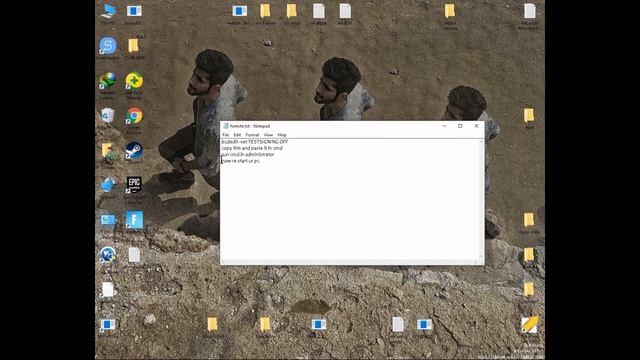Select the folder icon beside the blue S shortcut
Viewport: 640px width, 360px height.
tap(133, 45)
